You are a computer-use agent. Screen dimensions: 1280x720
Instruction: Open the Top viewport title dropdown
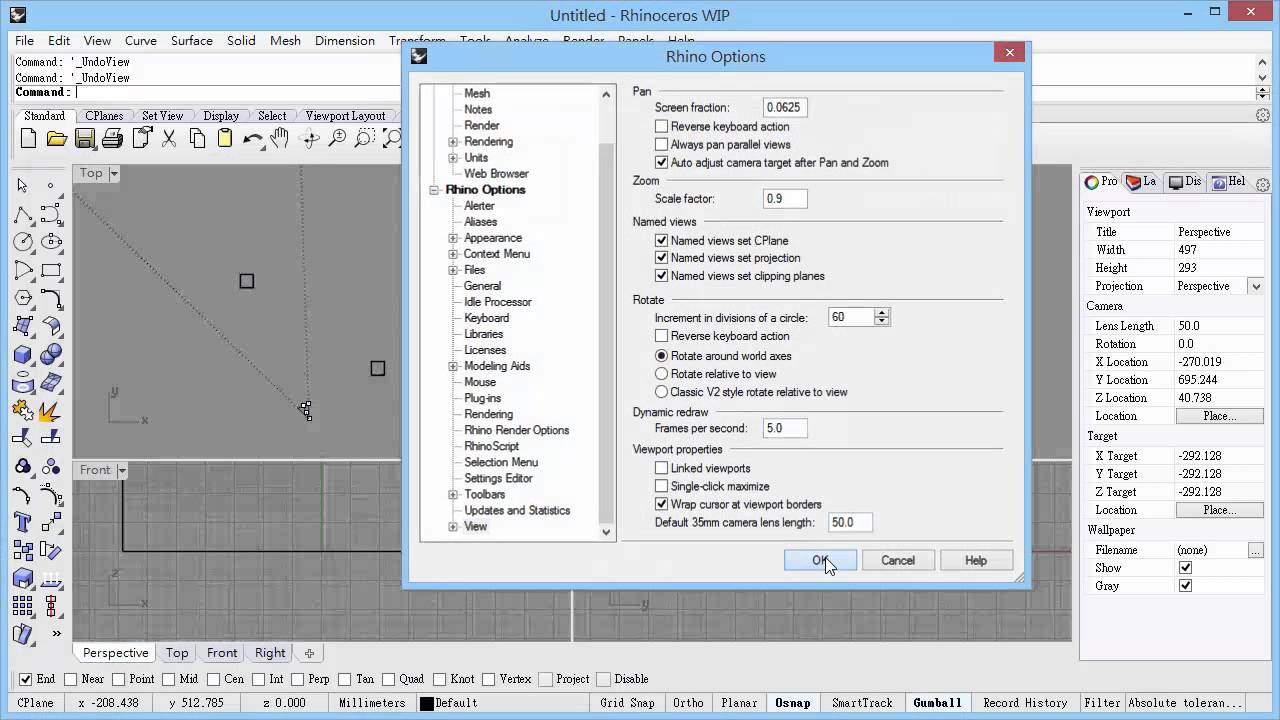point(114,173)
